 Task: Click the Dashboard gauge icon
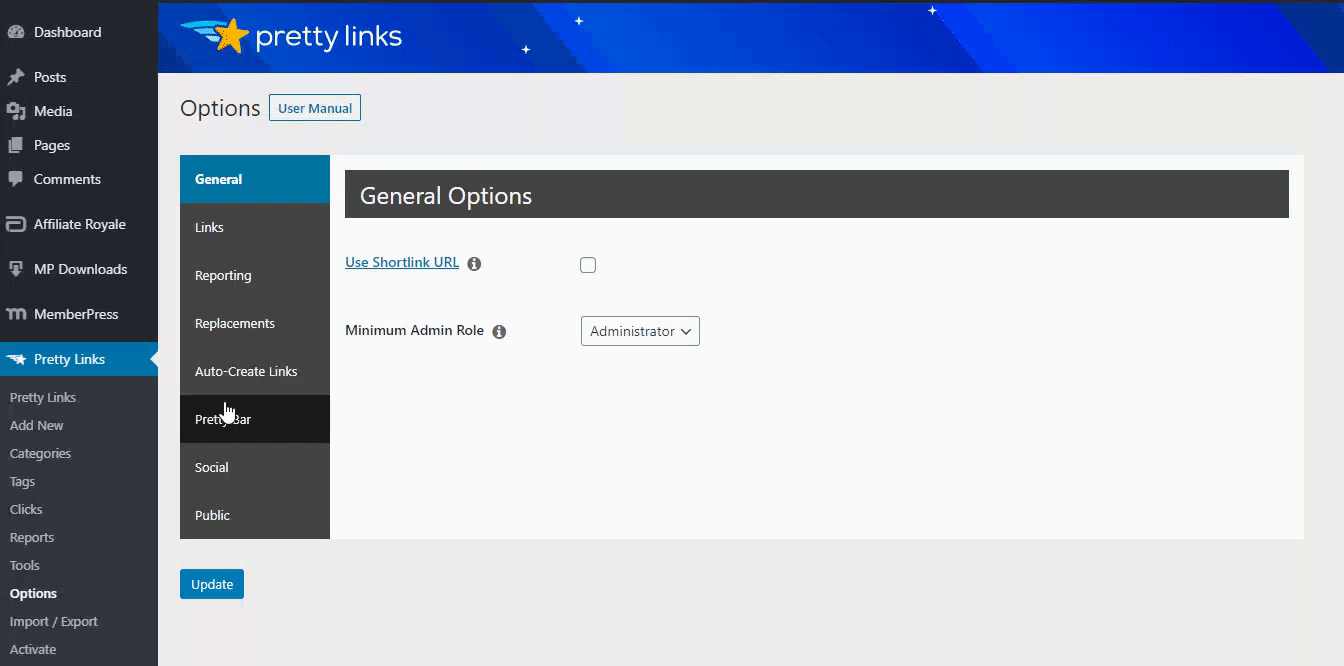(16, 32)
